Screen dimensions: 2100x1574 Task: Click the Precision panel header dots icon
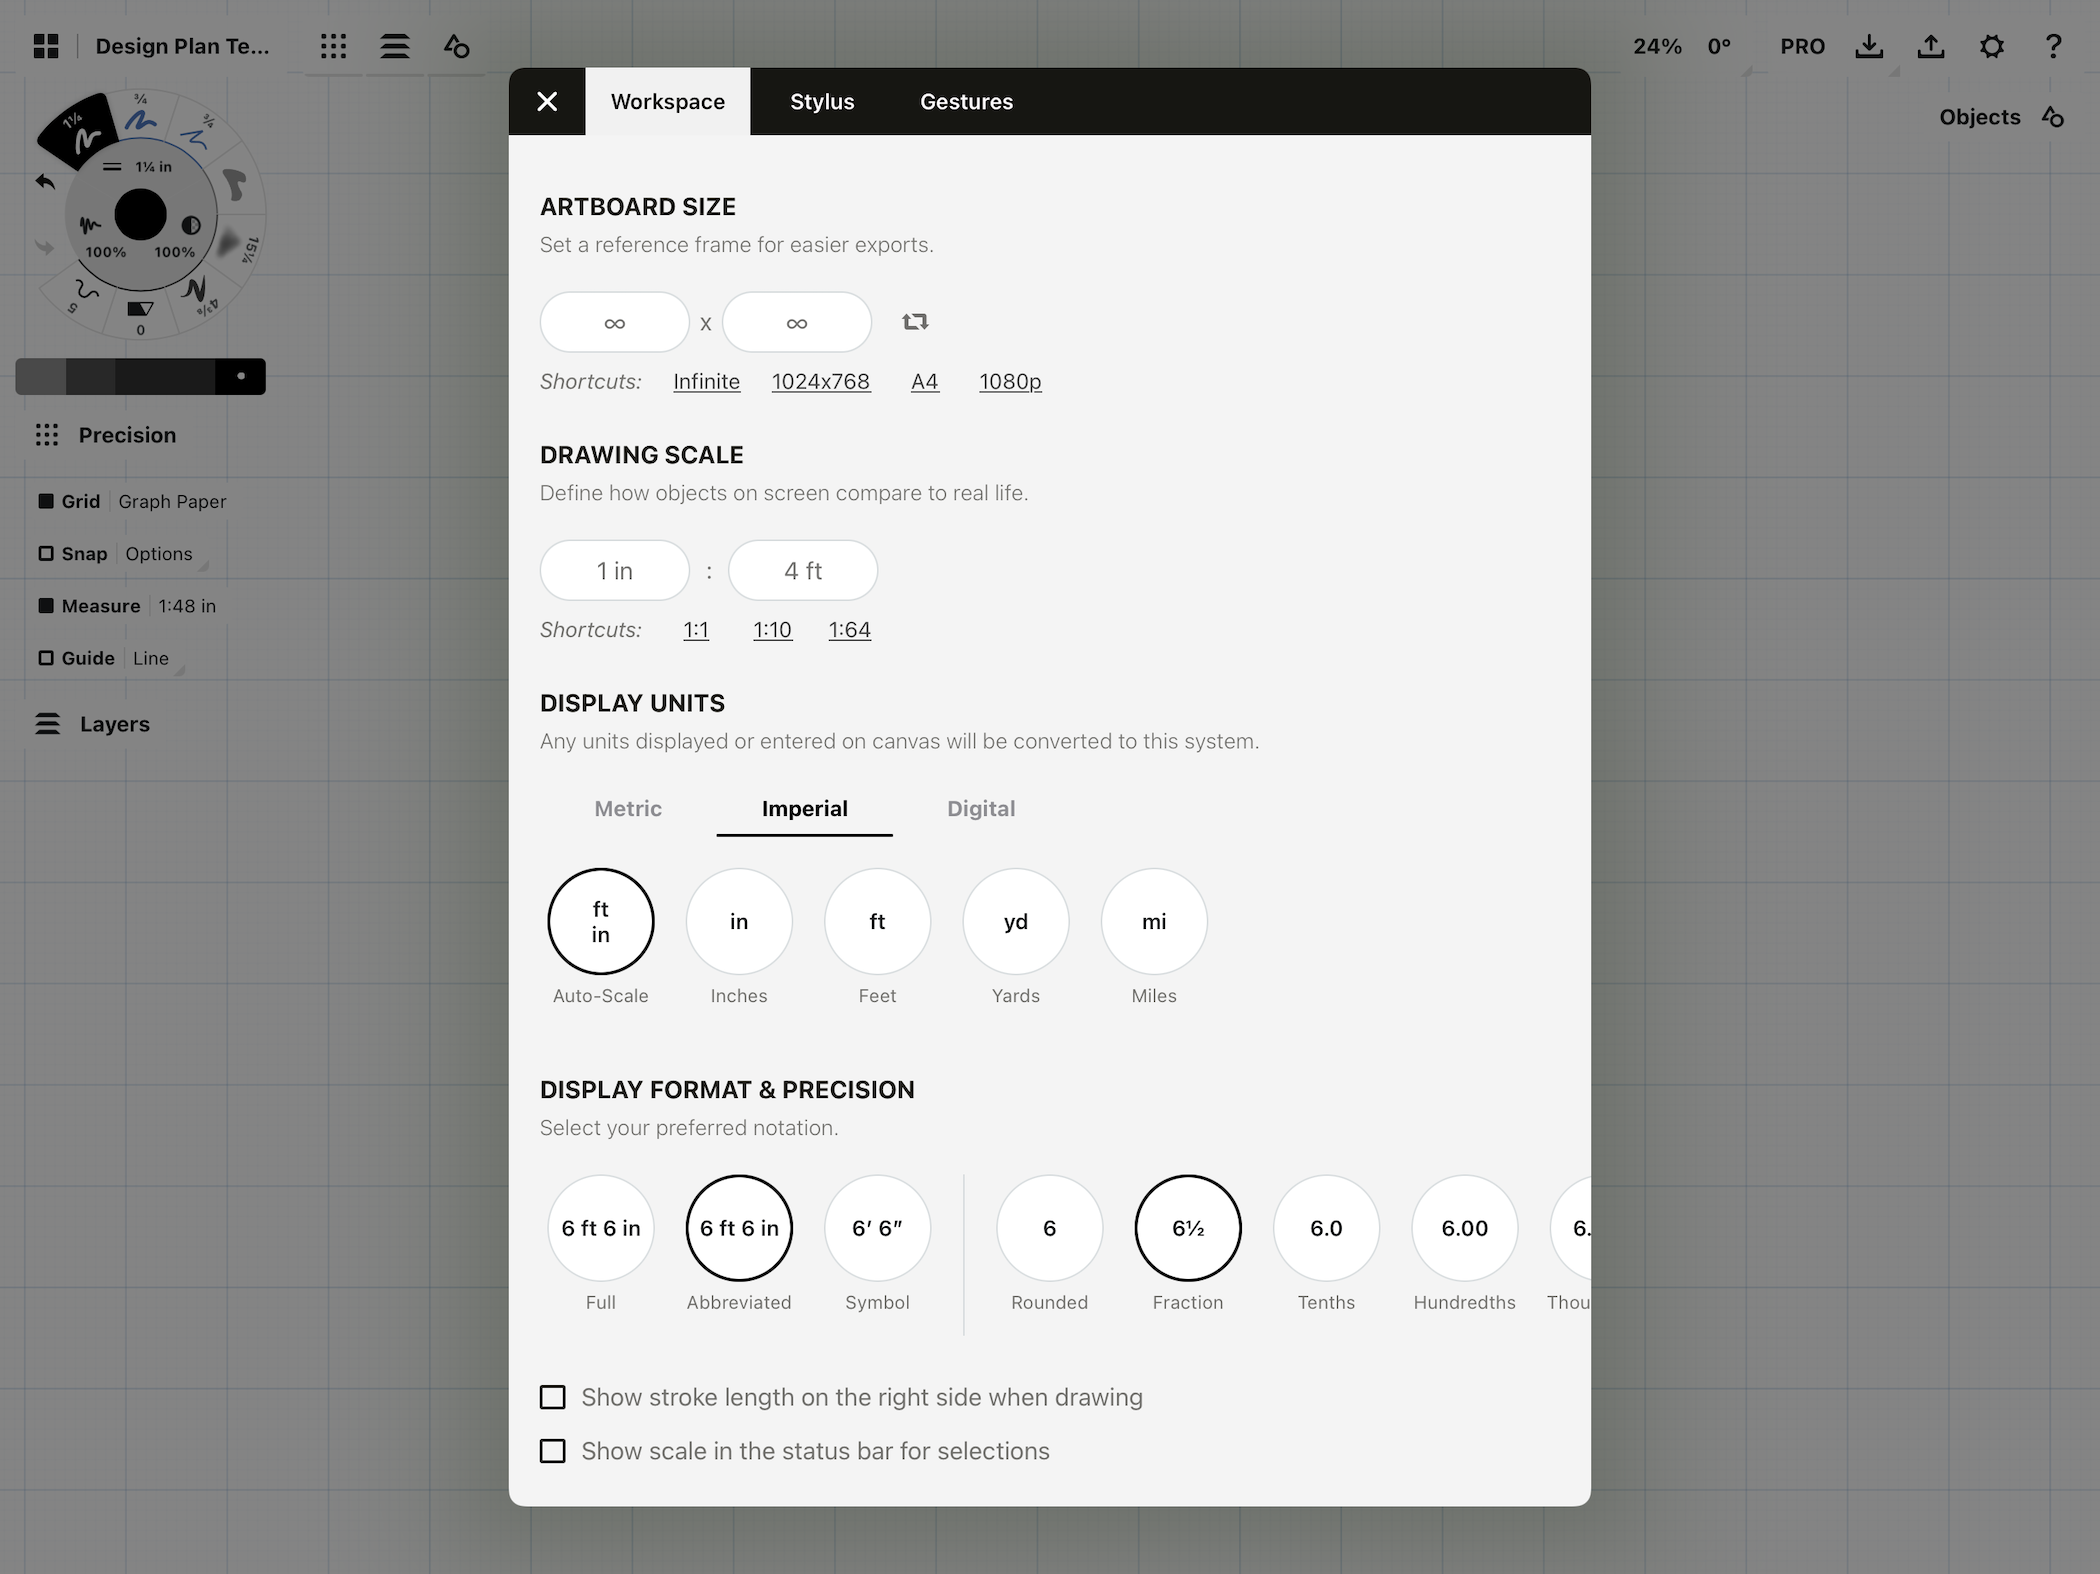tap(47, 435)
